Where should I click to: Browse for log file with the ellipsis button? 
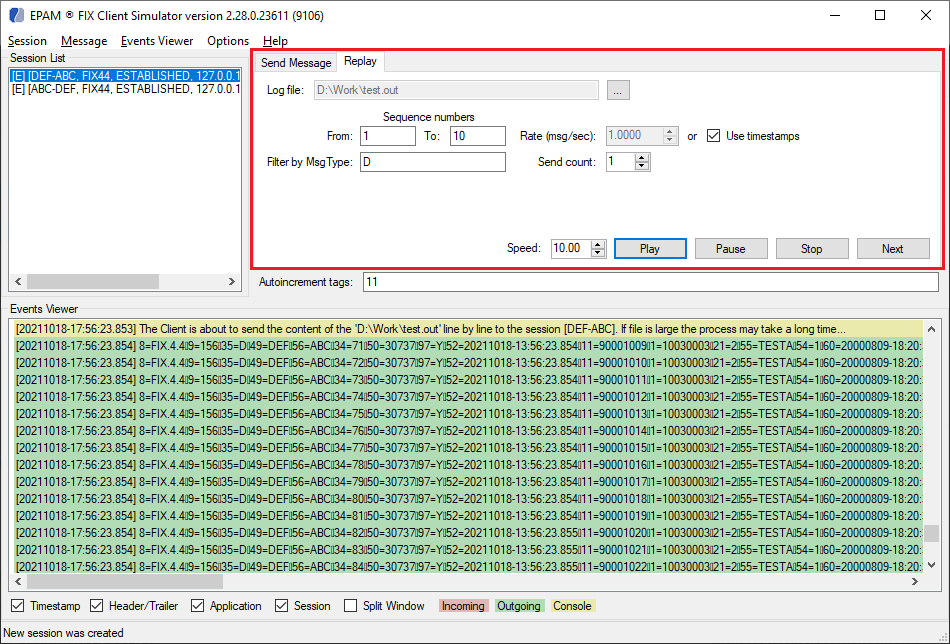(x=617, y=90)
